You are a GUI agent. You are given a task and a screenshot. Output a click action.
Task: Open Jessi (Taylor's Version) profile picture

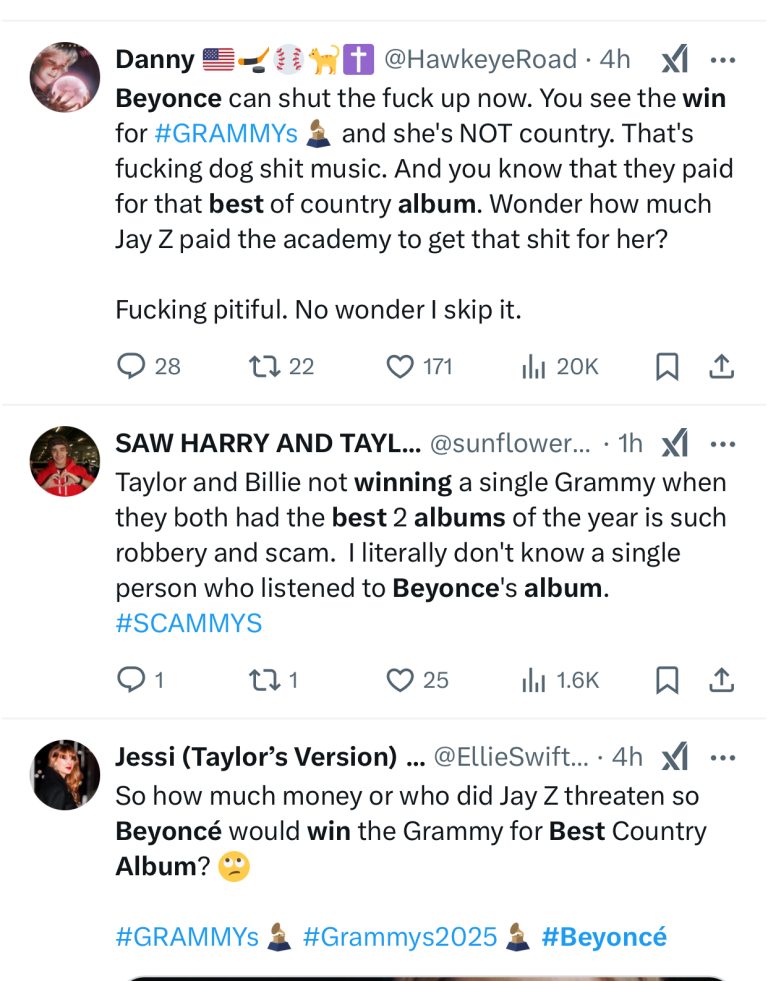click(x=66, y=774)
